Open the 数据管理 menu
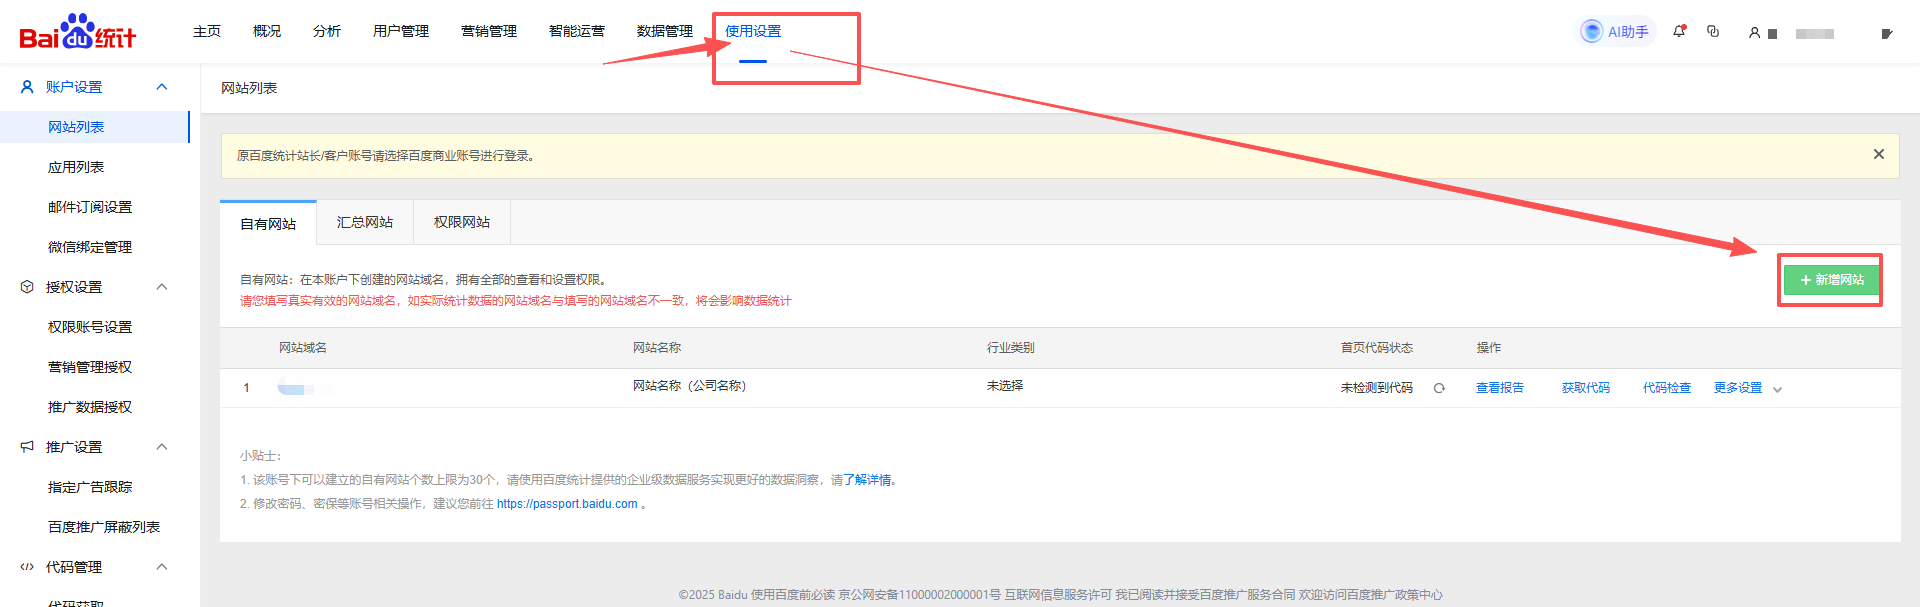Image resolution: width=1920 pixels, height=607 pixels. point(664,31)
